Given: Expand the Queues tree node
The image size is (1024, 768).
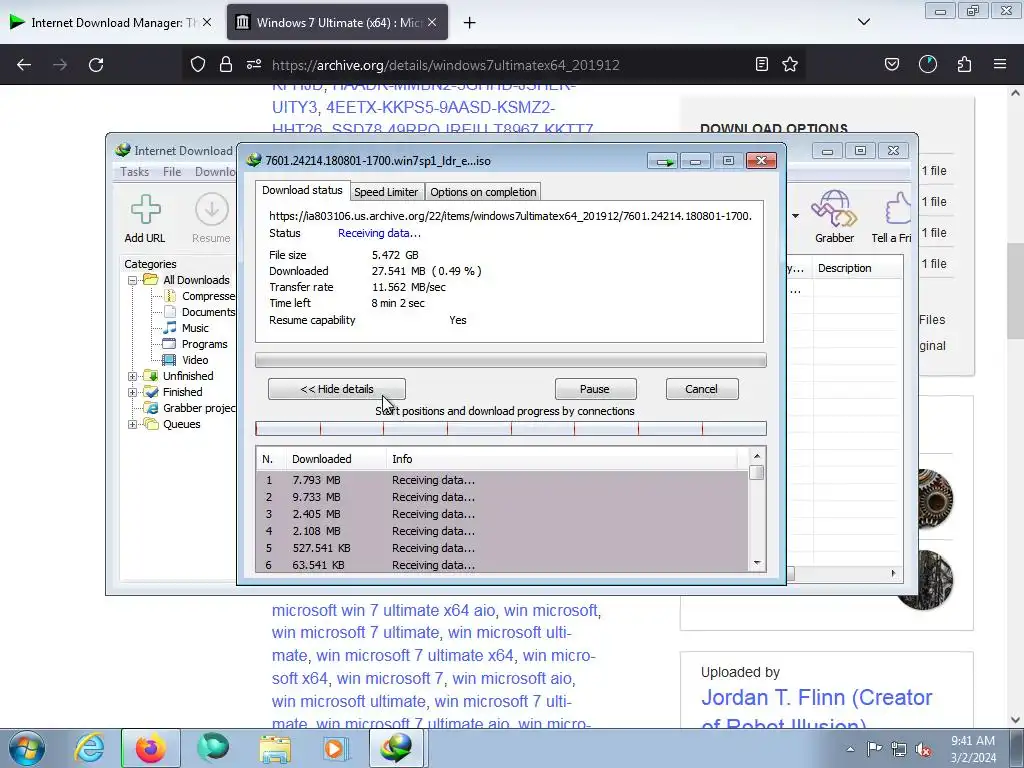Looking at the screenshot, I should [x=133, y=424].
